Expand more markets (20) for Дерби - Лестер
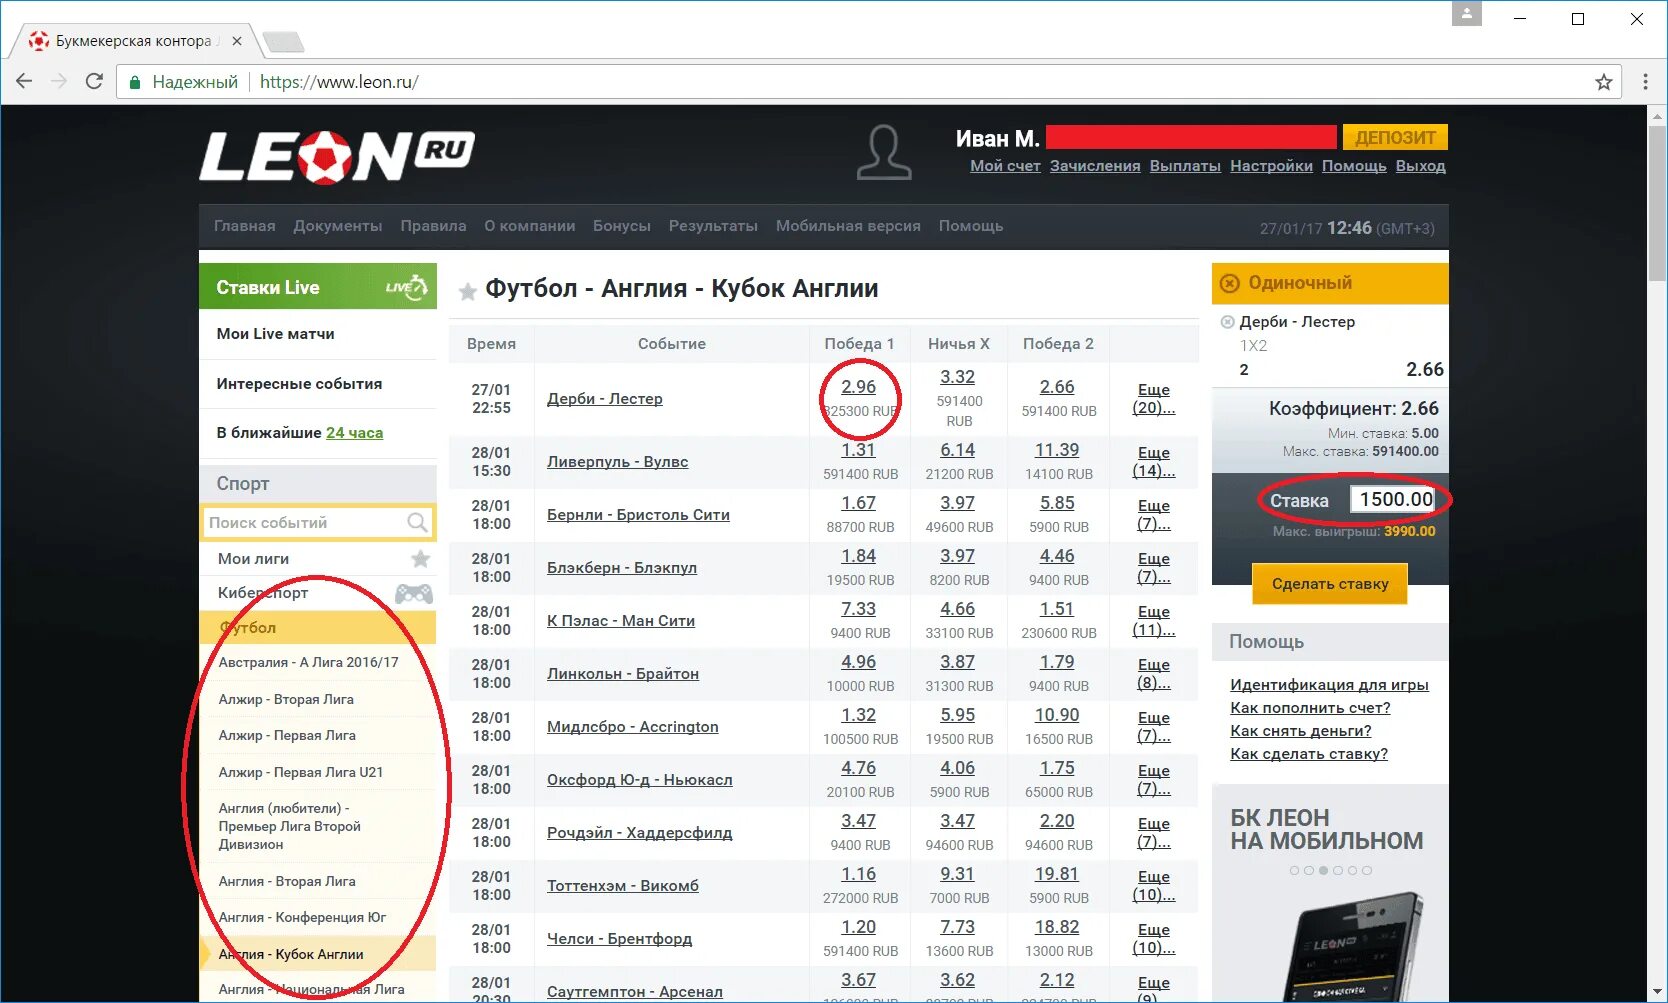The height and width of the screenshot is (1003, 1668). pos(1153,399)
